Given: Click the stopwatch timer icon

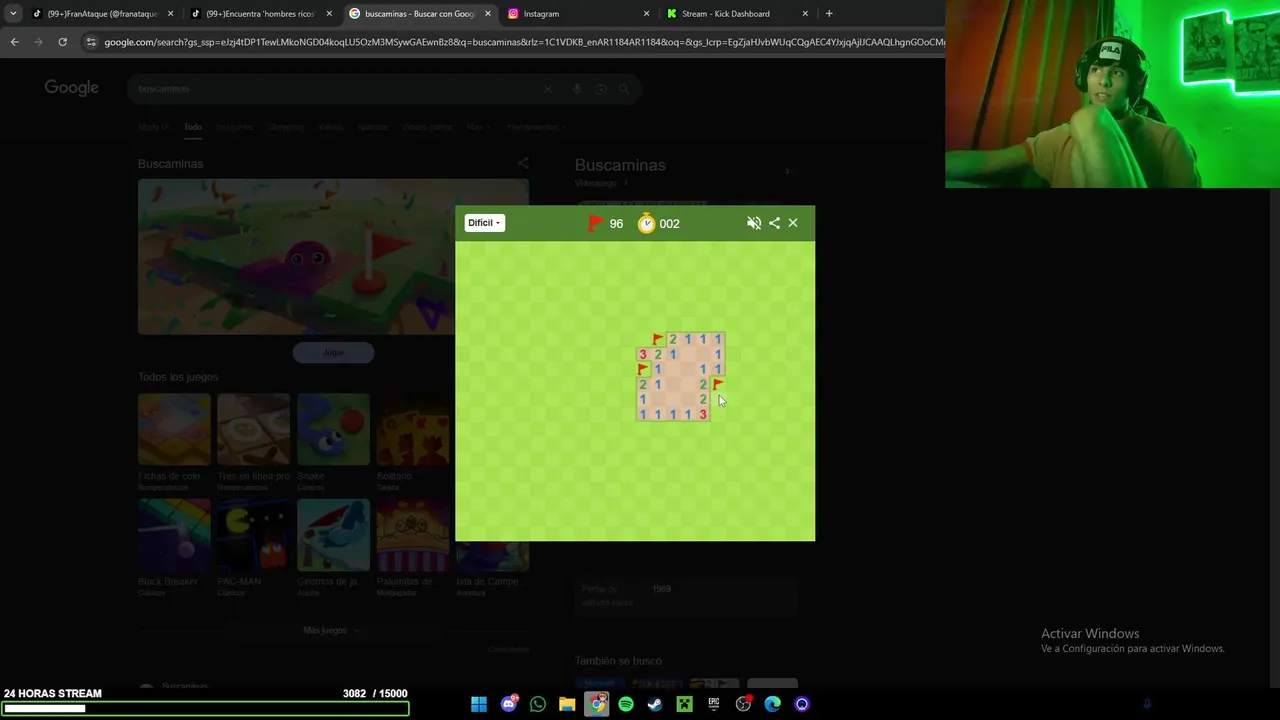Looking at the screenshot, I should [x=647, y=223].
